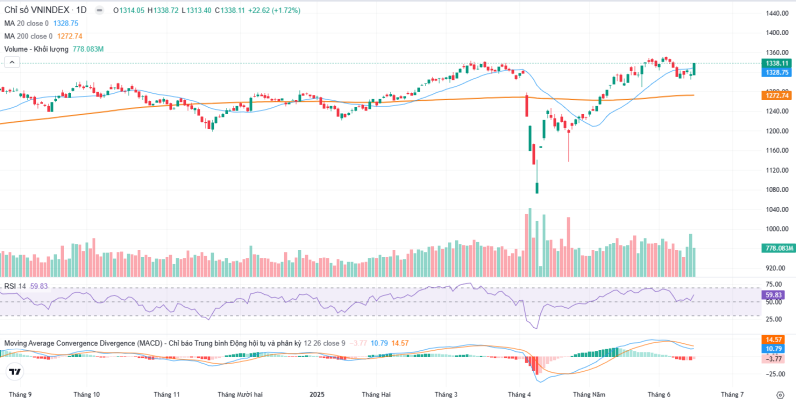Click Tháng 4 on the time axis
The image size is (796, 400).
519,394
